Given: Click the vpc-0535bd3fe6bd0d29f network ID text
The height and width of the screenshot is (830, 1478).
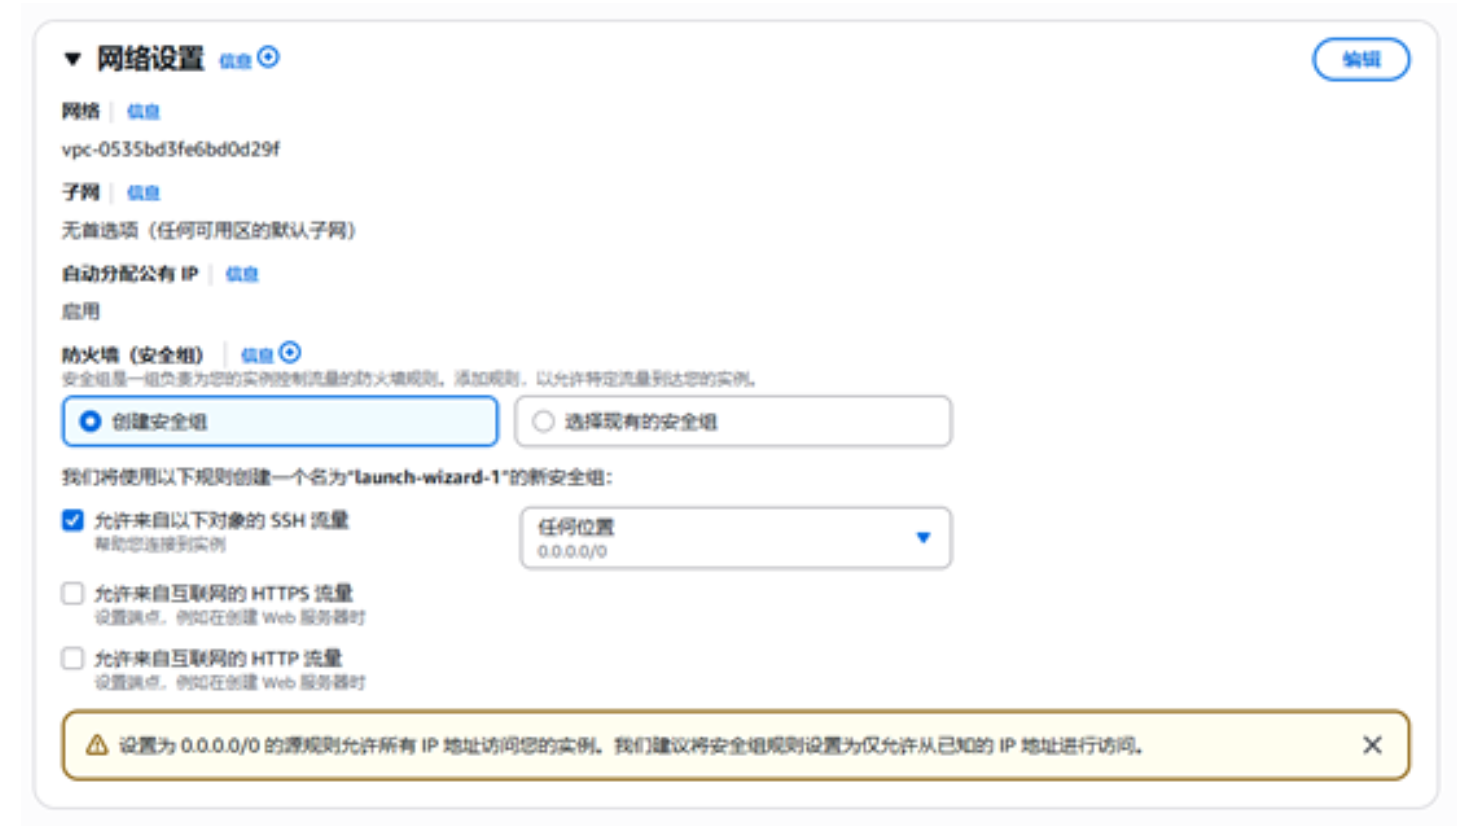Looking at the screenshot, I should [x=171, y=149].
